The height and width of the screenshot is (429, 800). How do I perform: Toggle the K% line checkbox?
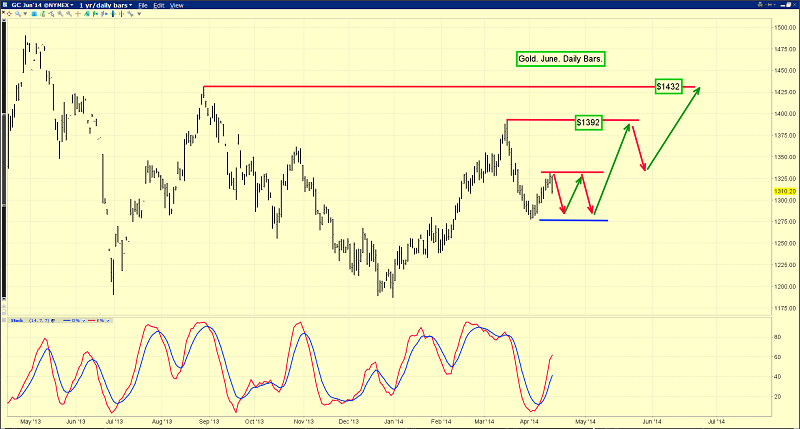click(108, 321)
